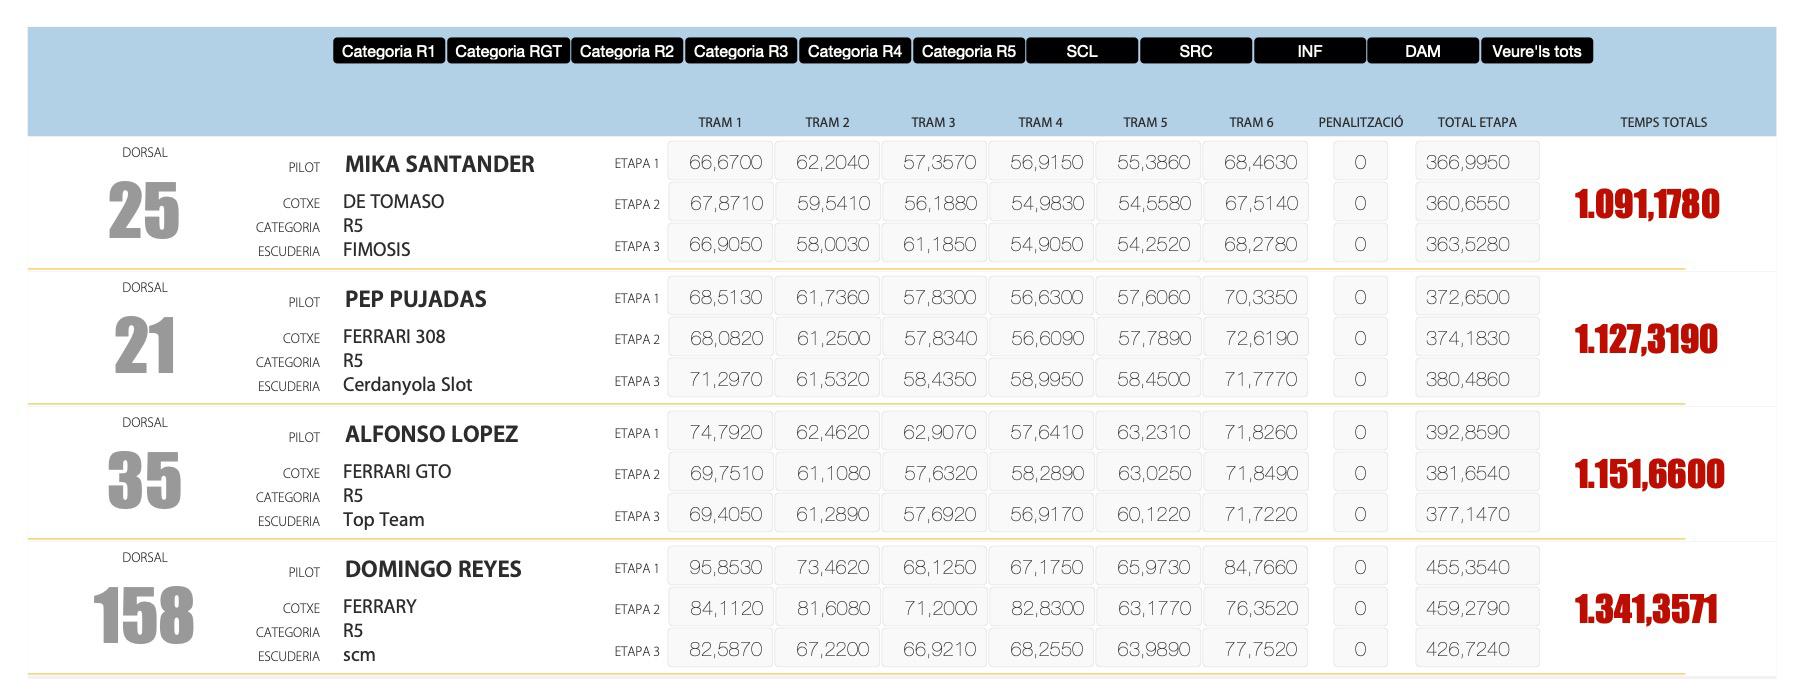This screenshot has width=1803, height=679.
Task: Click the total time 1.091,1780
Action: (x=1646, y=204)
